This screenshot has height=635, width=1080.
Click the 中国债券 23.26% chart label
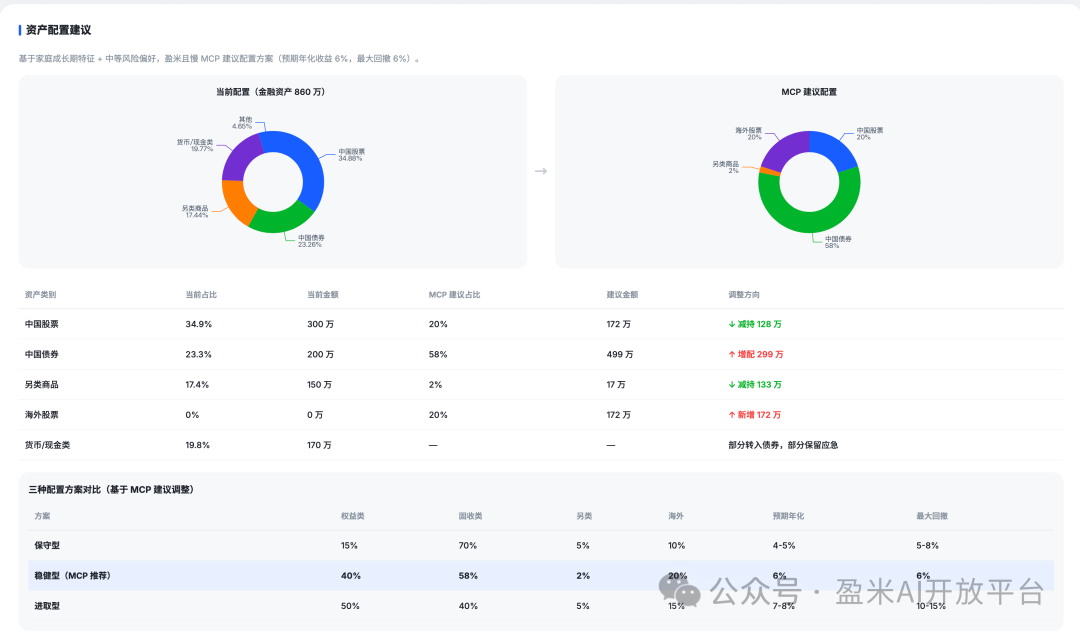pos(311,240)
